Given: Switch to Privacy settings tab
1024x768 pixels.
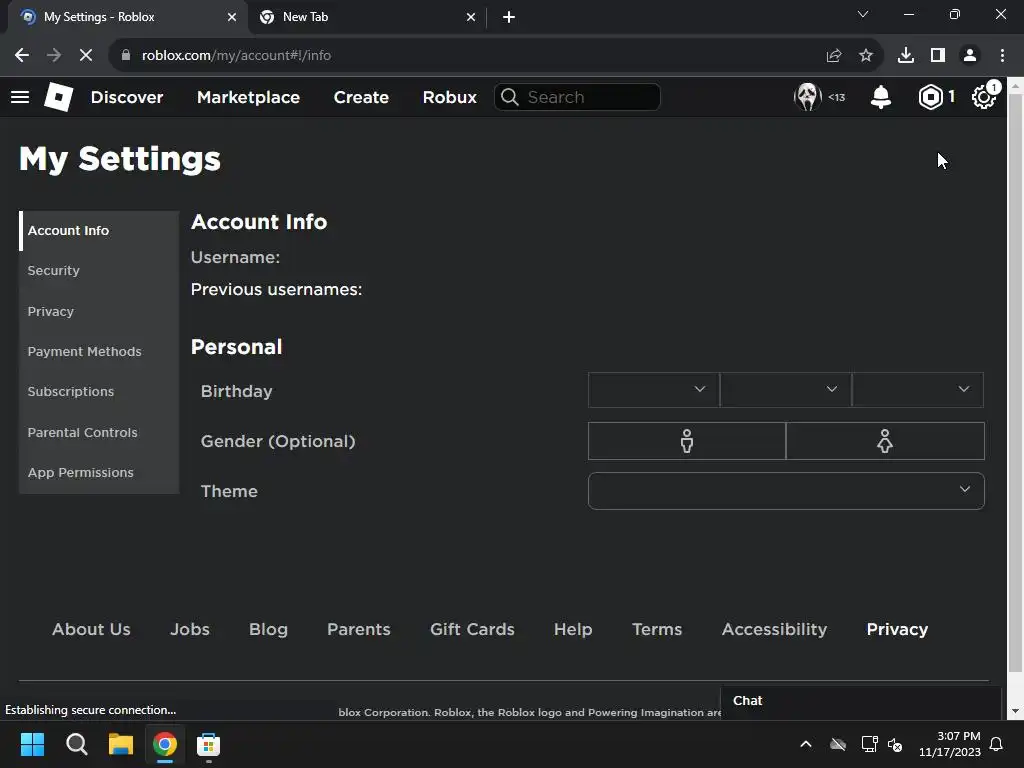Looking at the screenshot, I should tap(99, 312).
